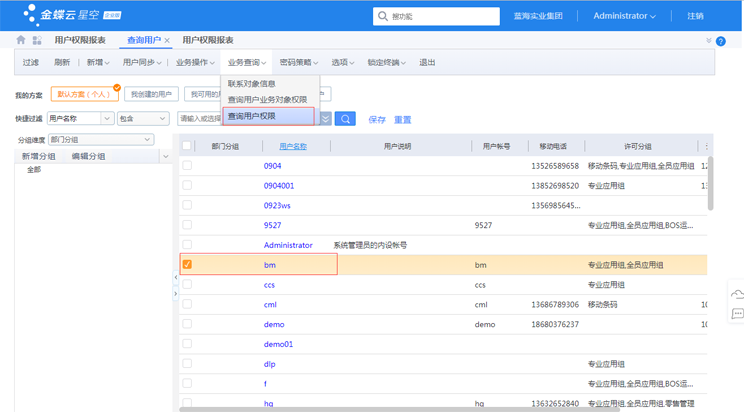Click the 过滤 toolbar button
The height and width of the screenshot is (412, 744).
click(30, 62)
